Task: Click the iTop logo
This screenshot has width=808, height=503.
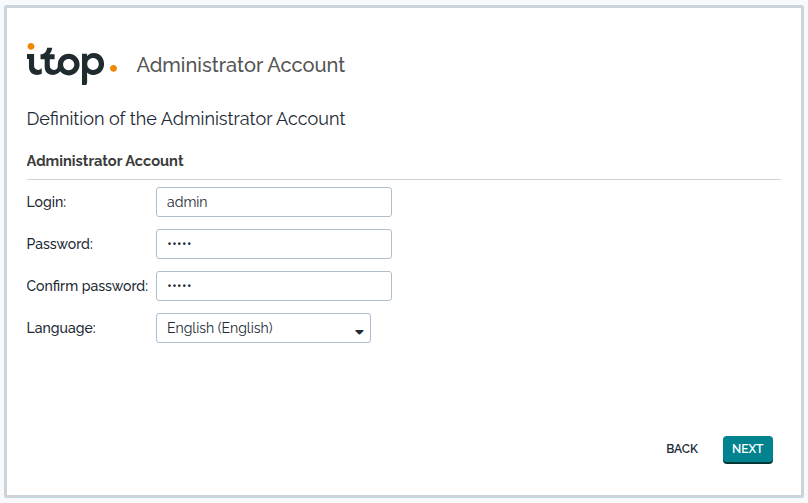Action: pos(72,64)
